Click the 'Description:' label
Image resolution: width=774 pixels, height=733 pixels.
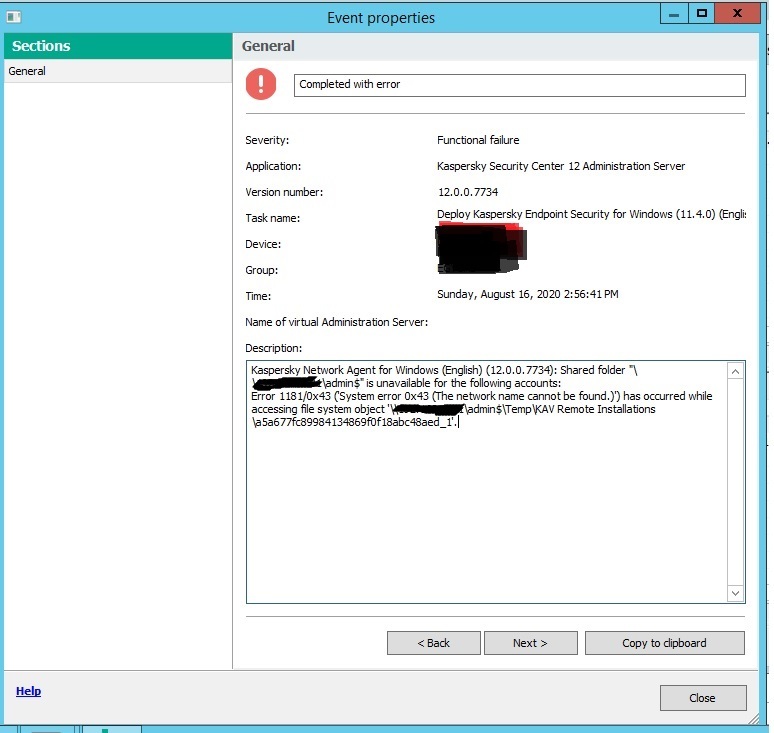[x=273, y=348]
